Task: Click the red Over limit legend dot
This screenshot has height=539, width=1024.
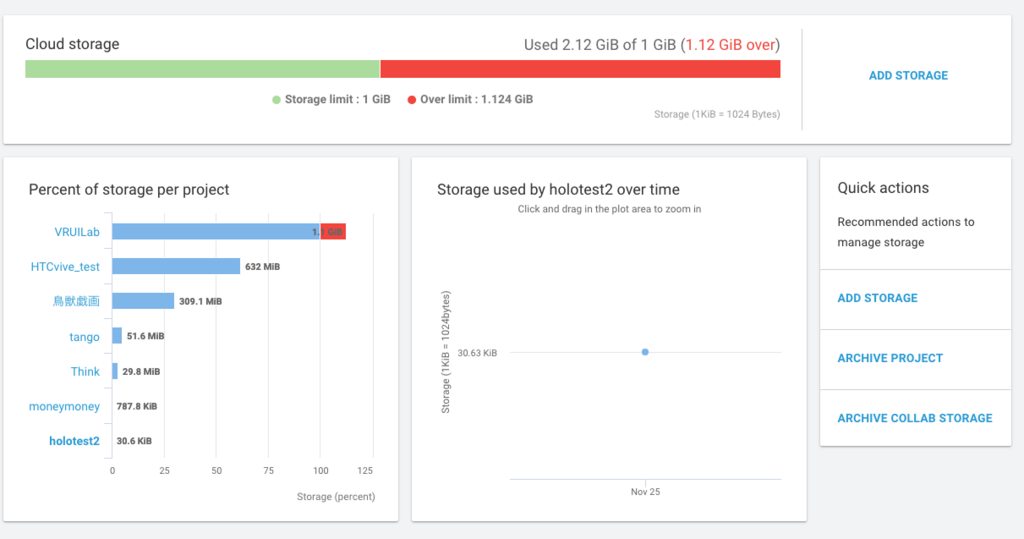Action: (411, 100)
